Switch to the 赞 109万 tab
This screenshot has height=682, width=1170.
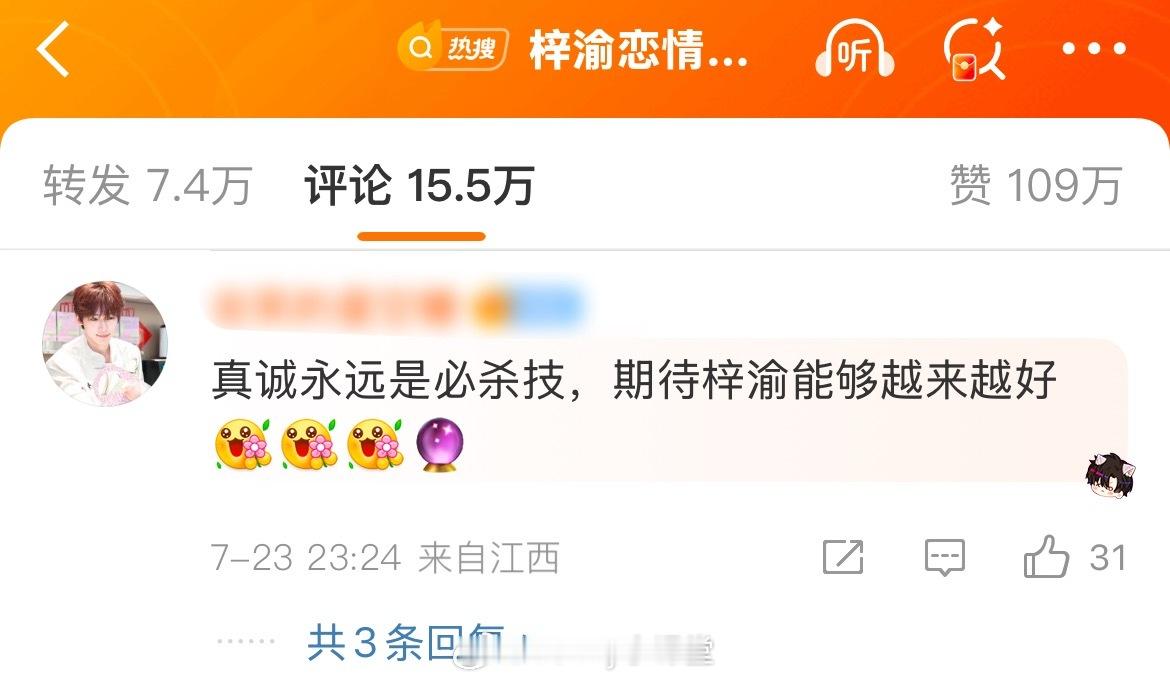click(1036, 186)
